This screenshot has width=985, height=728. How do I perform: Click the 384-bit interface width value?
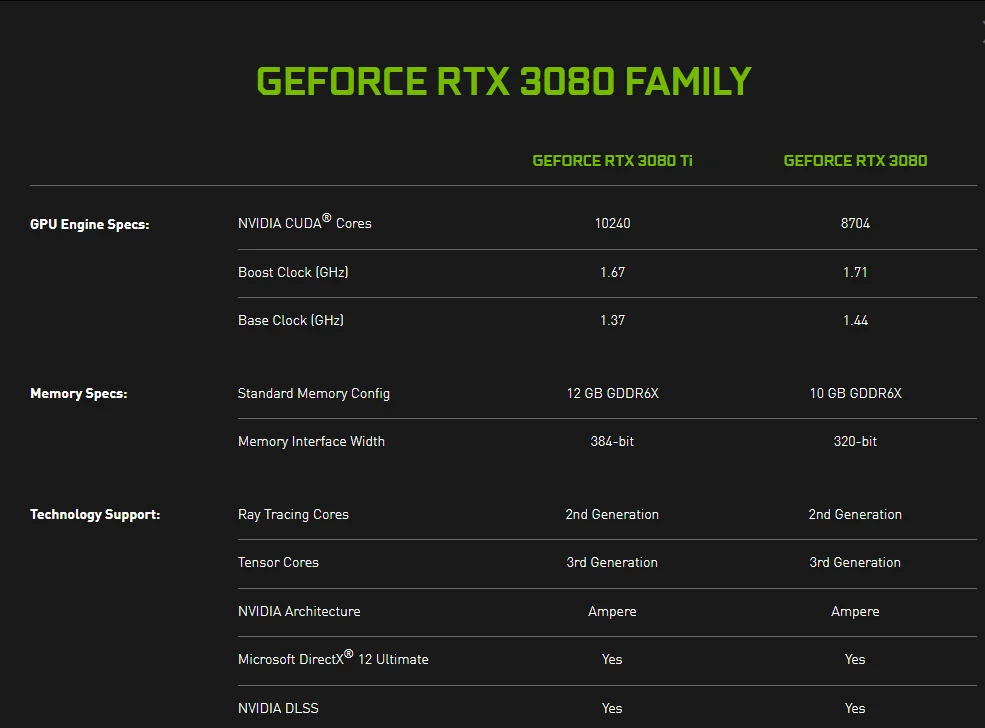(x=612, y=441)
